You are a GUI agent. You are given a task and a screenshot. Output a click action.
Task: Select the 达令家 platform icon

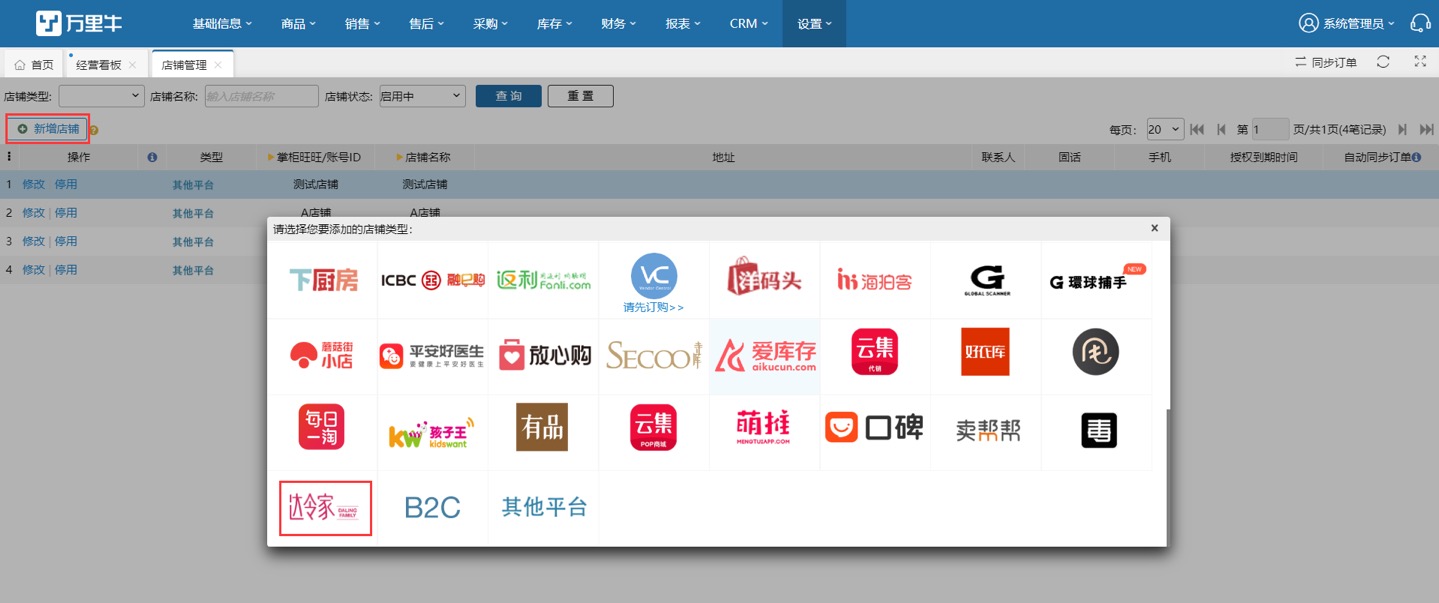pos(324,508)
